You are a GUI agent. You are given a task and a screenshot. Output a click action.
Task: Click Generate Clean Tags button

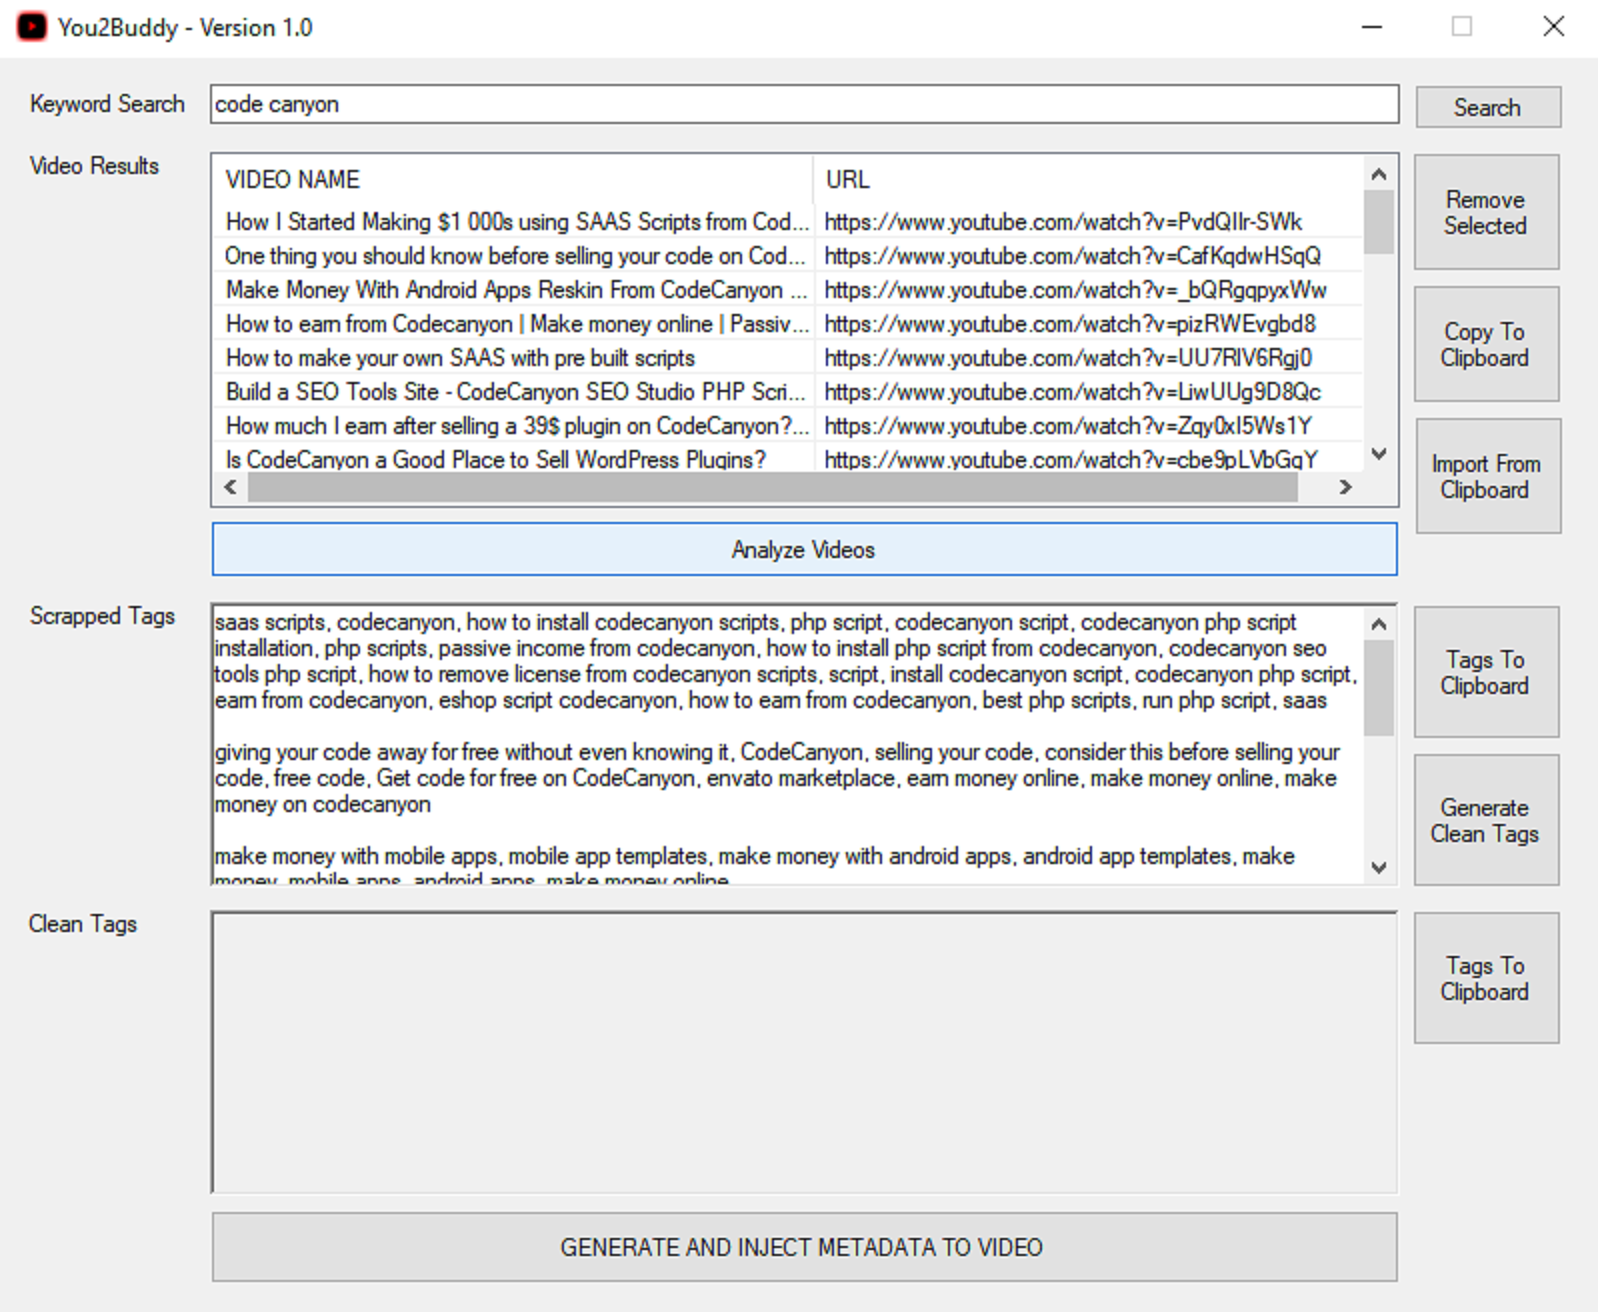coord(1486,820)
